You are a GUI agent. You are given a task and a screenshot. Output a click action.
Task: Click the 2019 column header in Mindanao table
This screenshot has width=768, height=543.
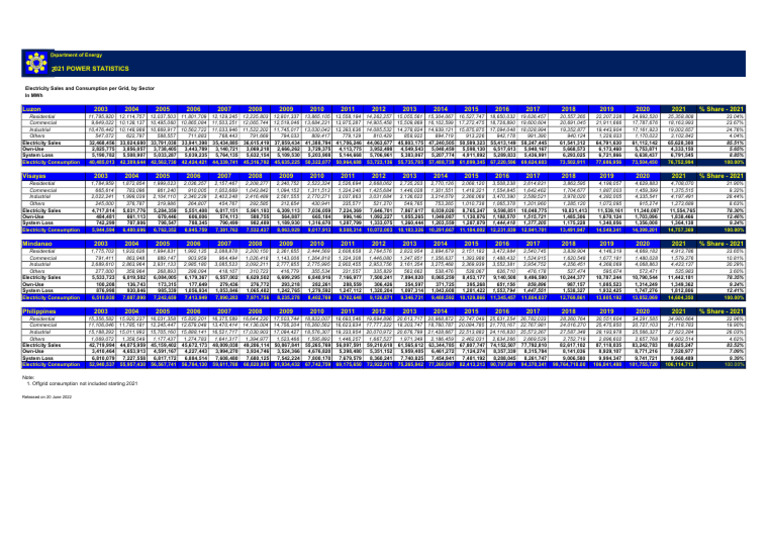[x=606, y=243]
